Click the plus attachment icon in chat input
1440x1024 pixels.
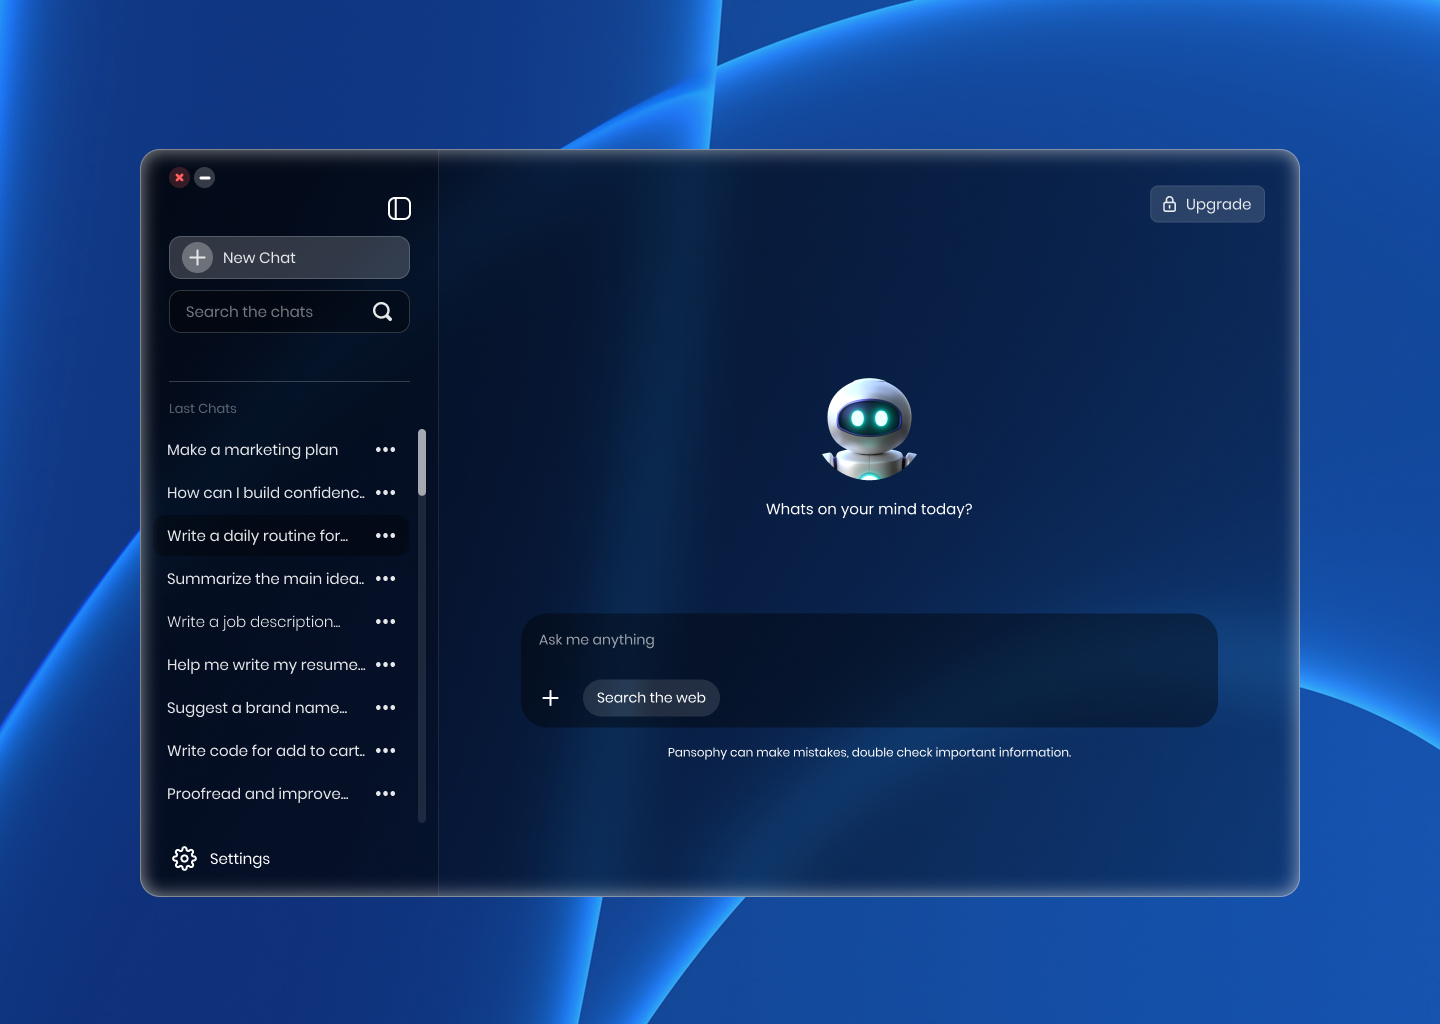coord(551,698)
